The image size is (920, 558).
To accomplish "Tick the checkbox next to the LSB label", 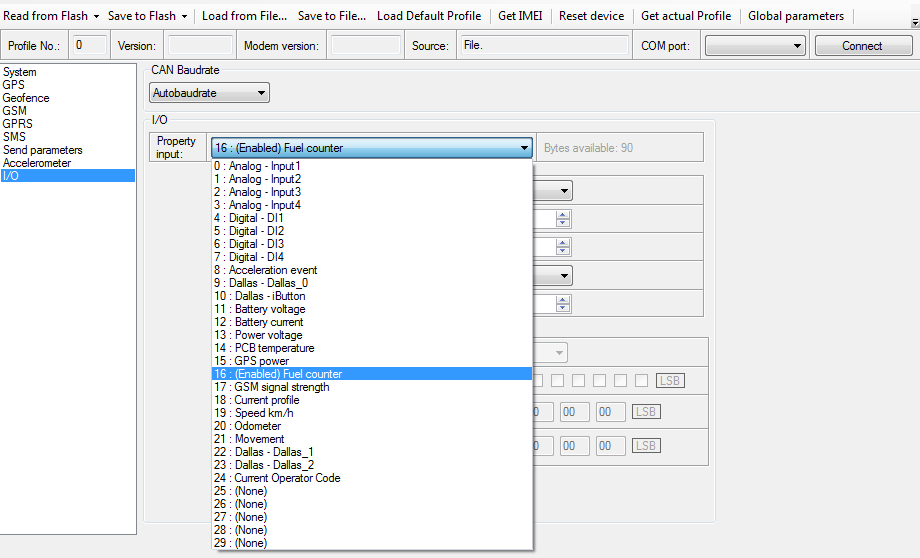I will pos(641,380).
